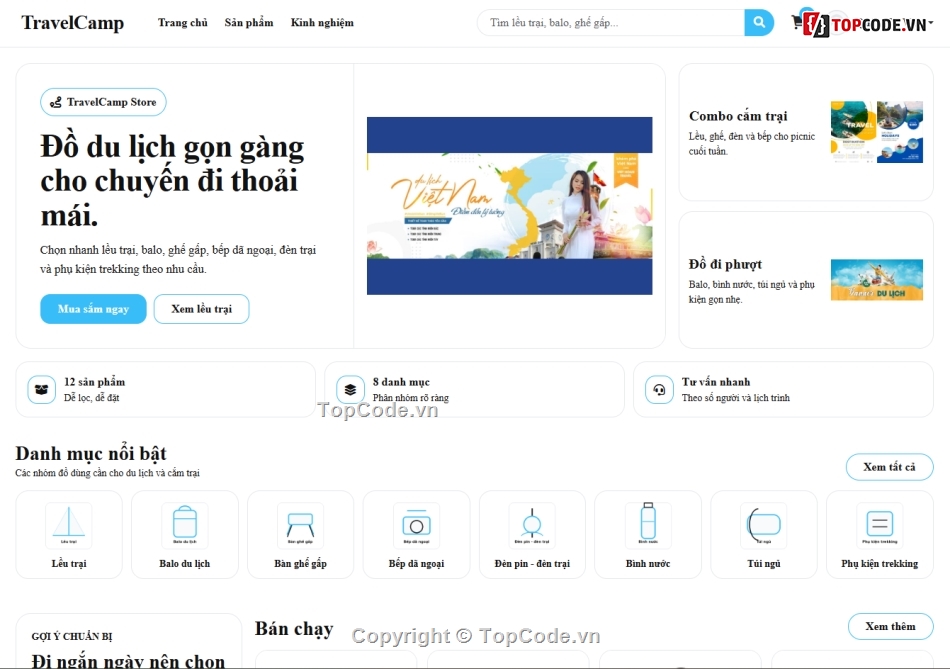Select the Bàn ghế gấp chair icon
This screenshot has height=669, width=950.
click(x=301, y=525)
